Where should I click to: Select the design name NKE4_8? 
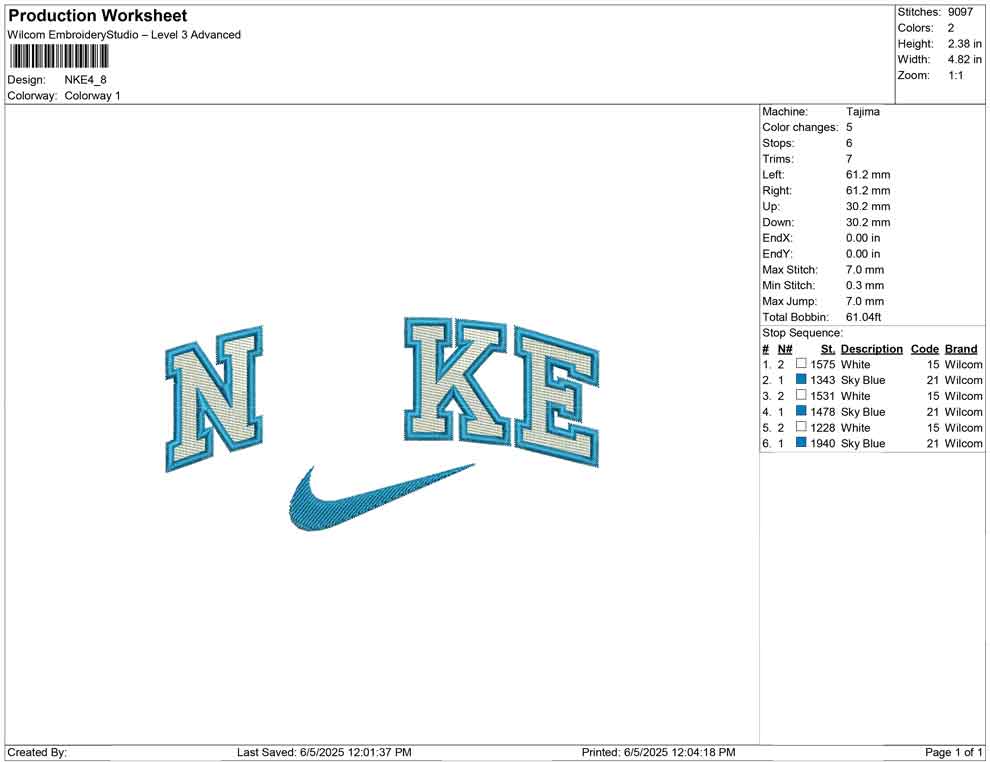tap(85, 80)
